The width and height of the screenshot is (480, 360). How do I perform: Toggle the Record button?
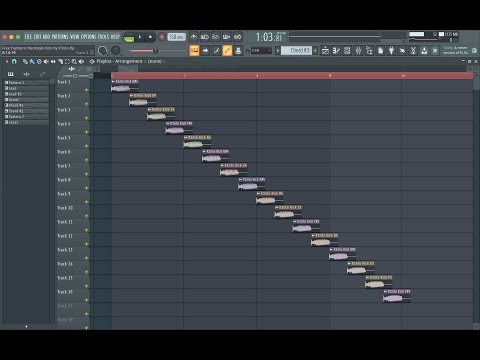pyautogui.click(x=162, y=37)
